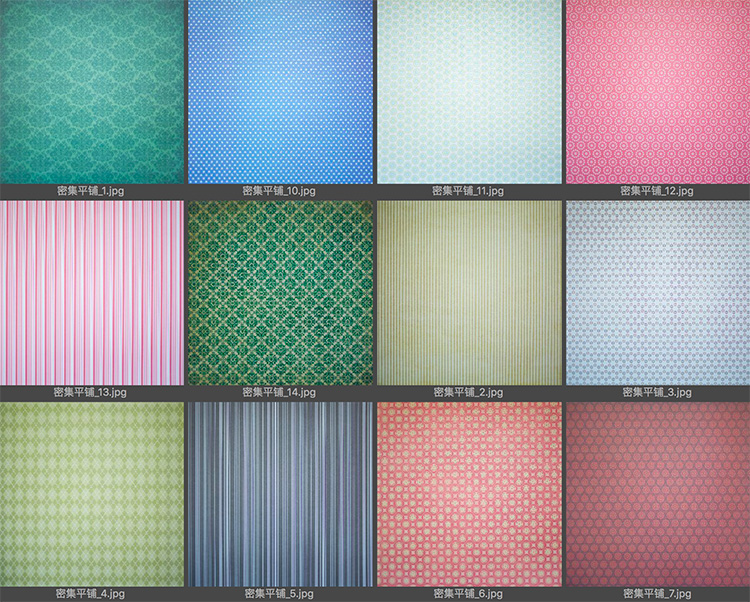Viewport: 750px width, 602px height.
Task: Select the label 密集平铺_3.jpg
Action: [x=657, y=392]
